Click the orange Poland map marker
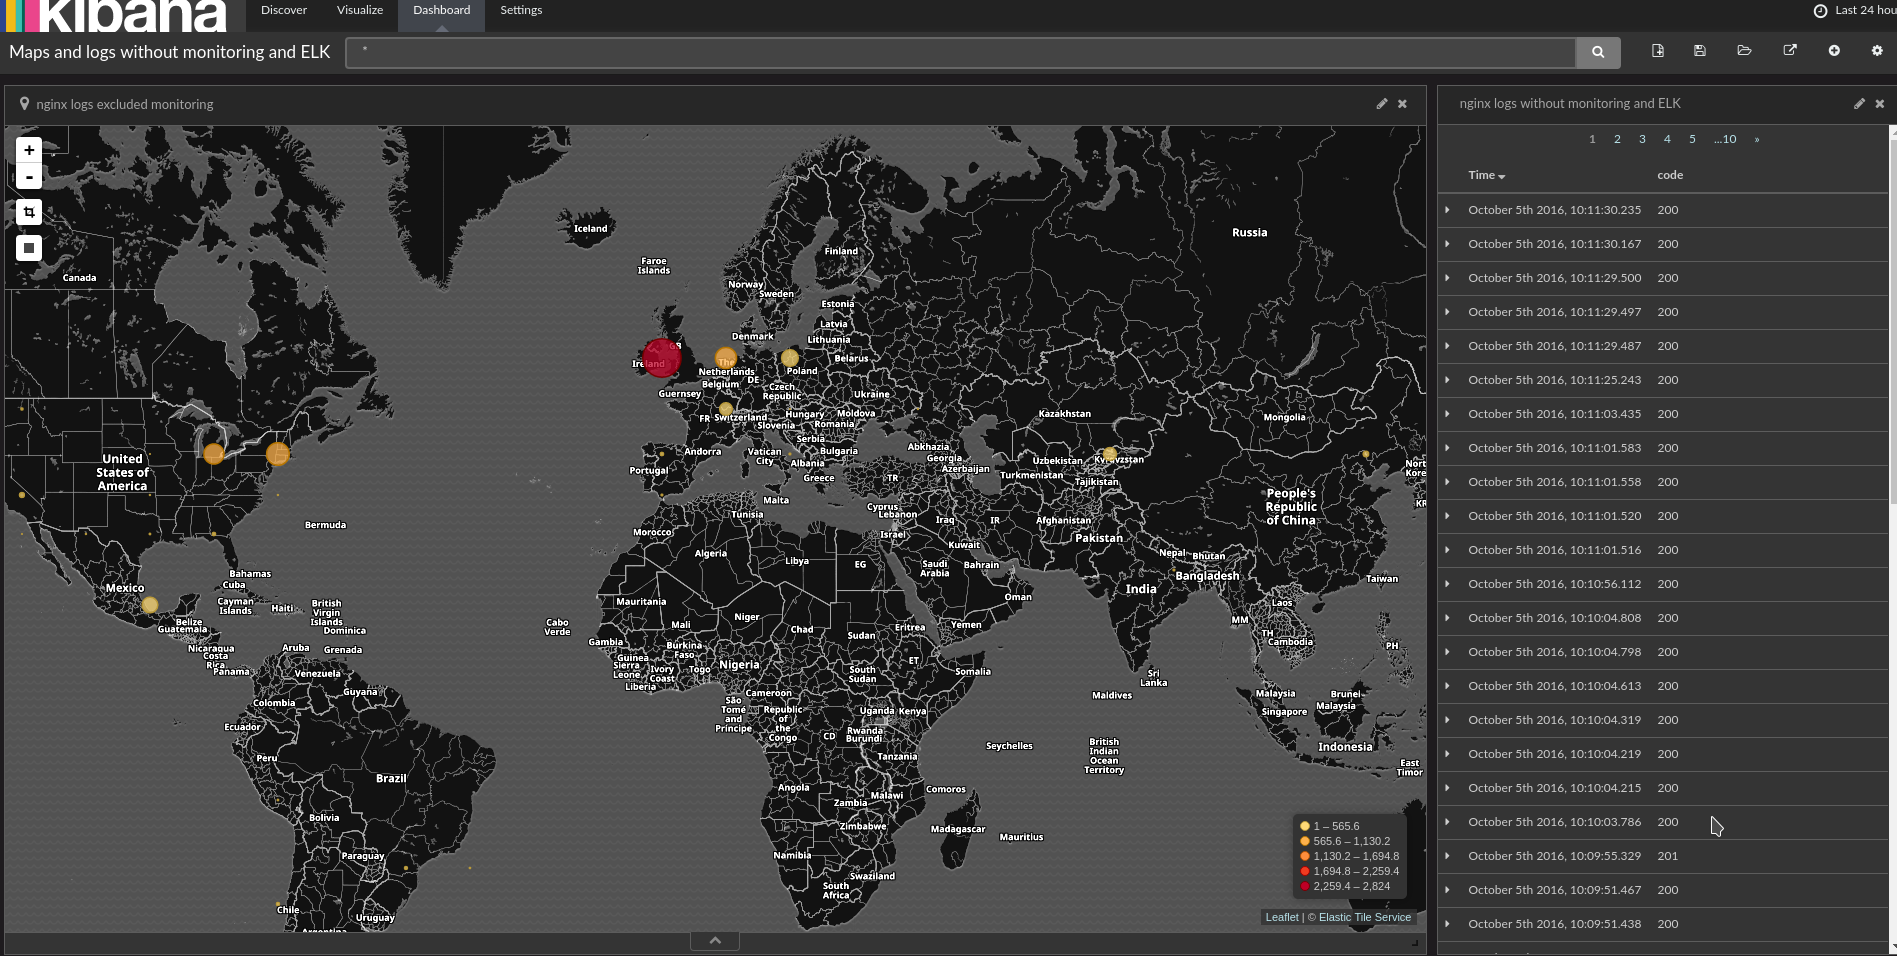This screenshot has height=956, width=1897. pos(790,357)
